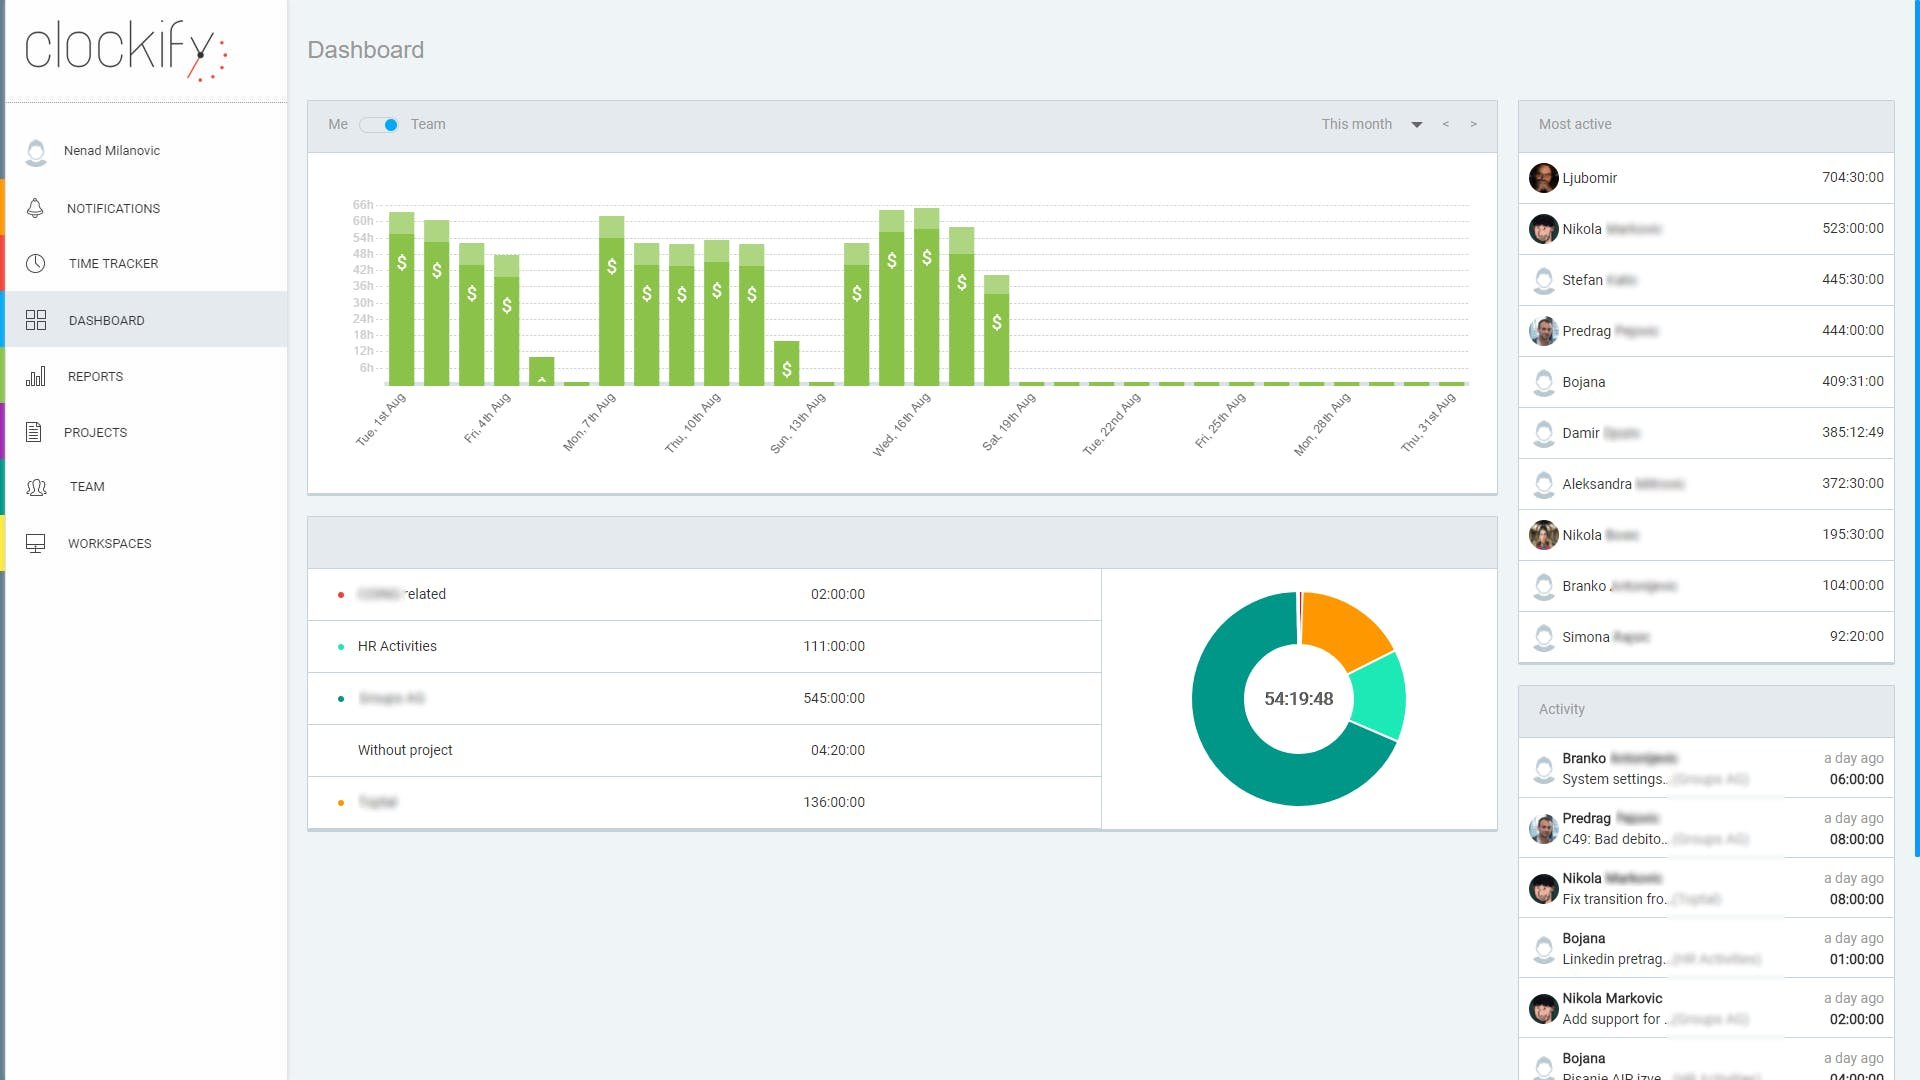Viewport: 1920px width, 1080px height.
Task: Select DASHBOARD in the sidebar
Action: pyautogui.click(x=146, y=320)
